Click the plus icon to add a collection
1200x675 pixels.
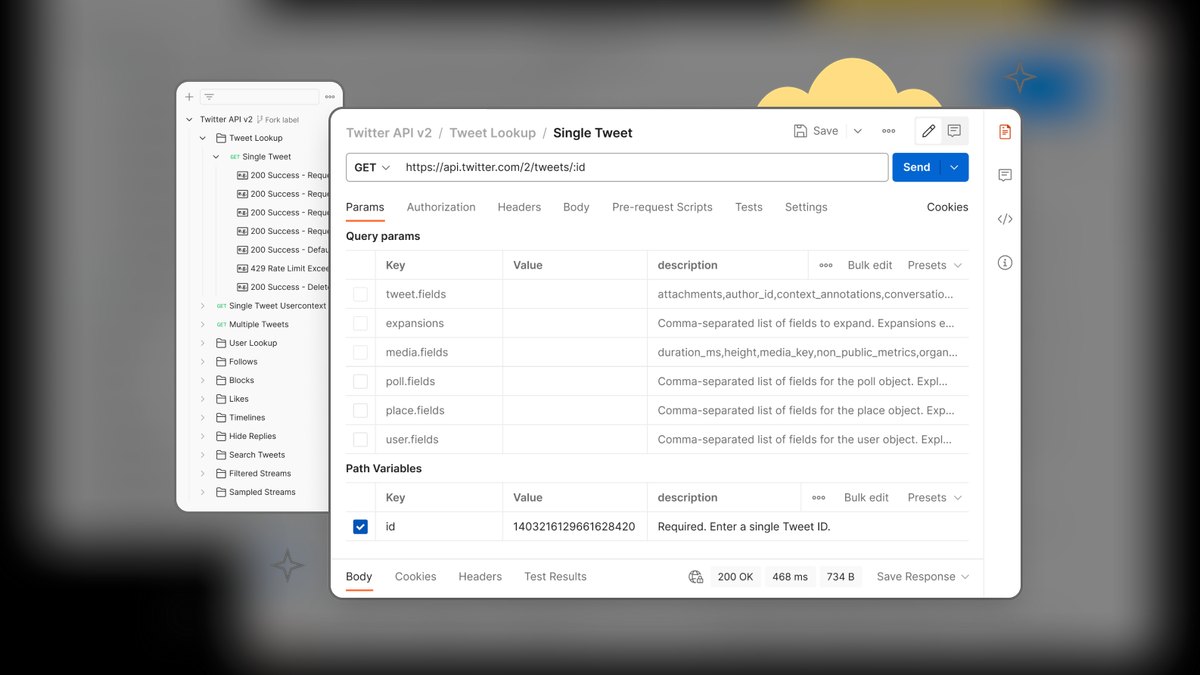(189, 97)
